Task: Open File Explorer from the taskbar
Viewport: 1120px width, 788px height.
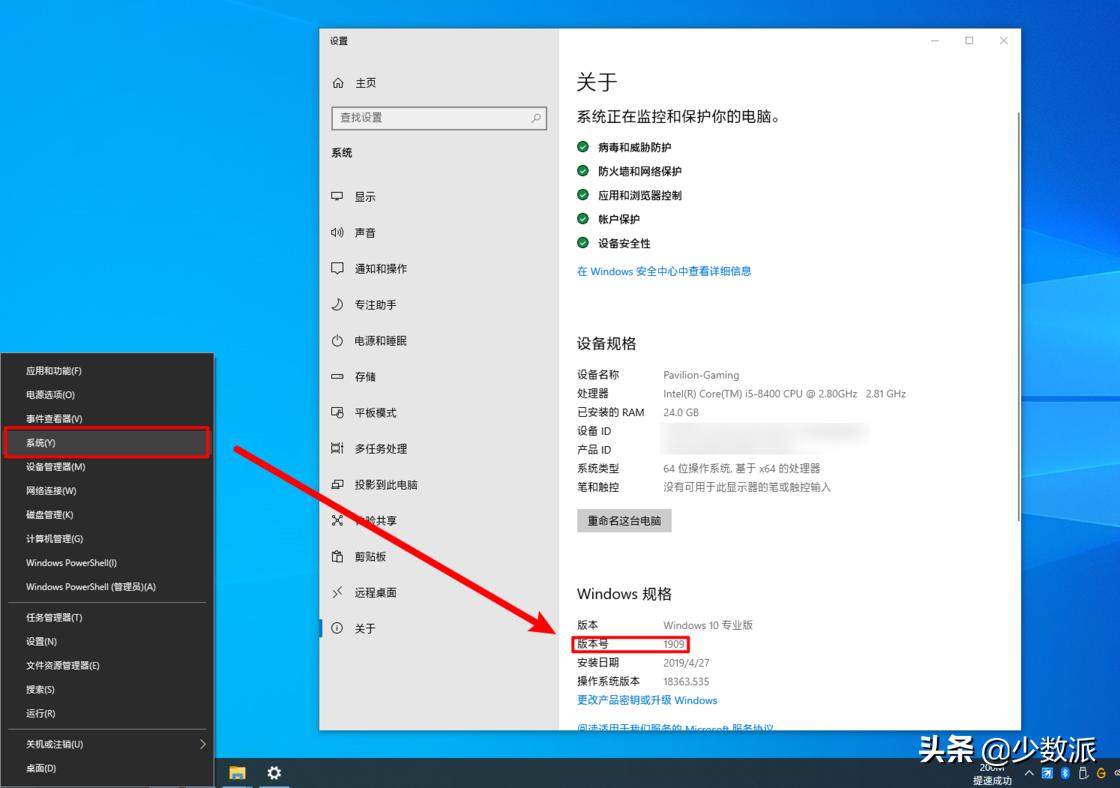Action: click(236, 773)
